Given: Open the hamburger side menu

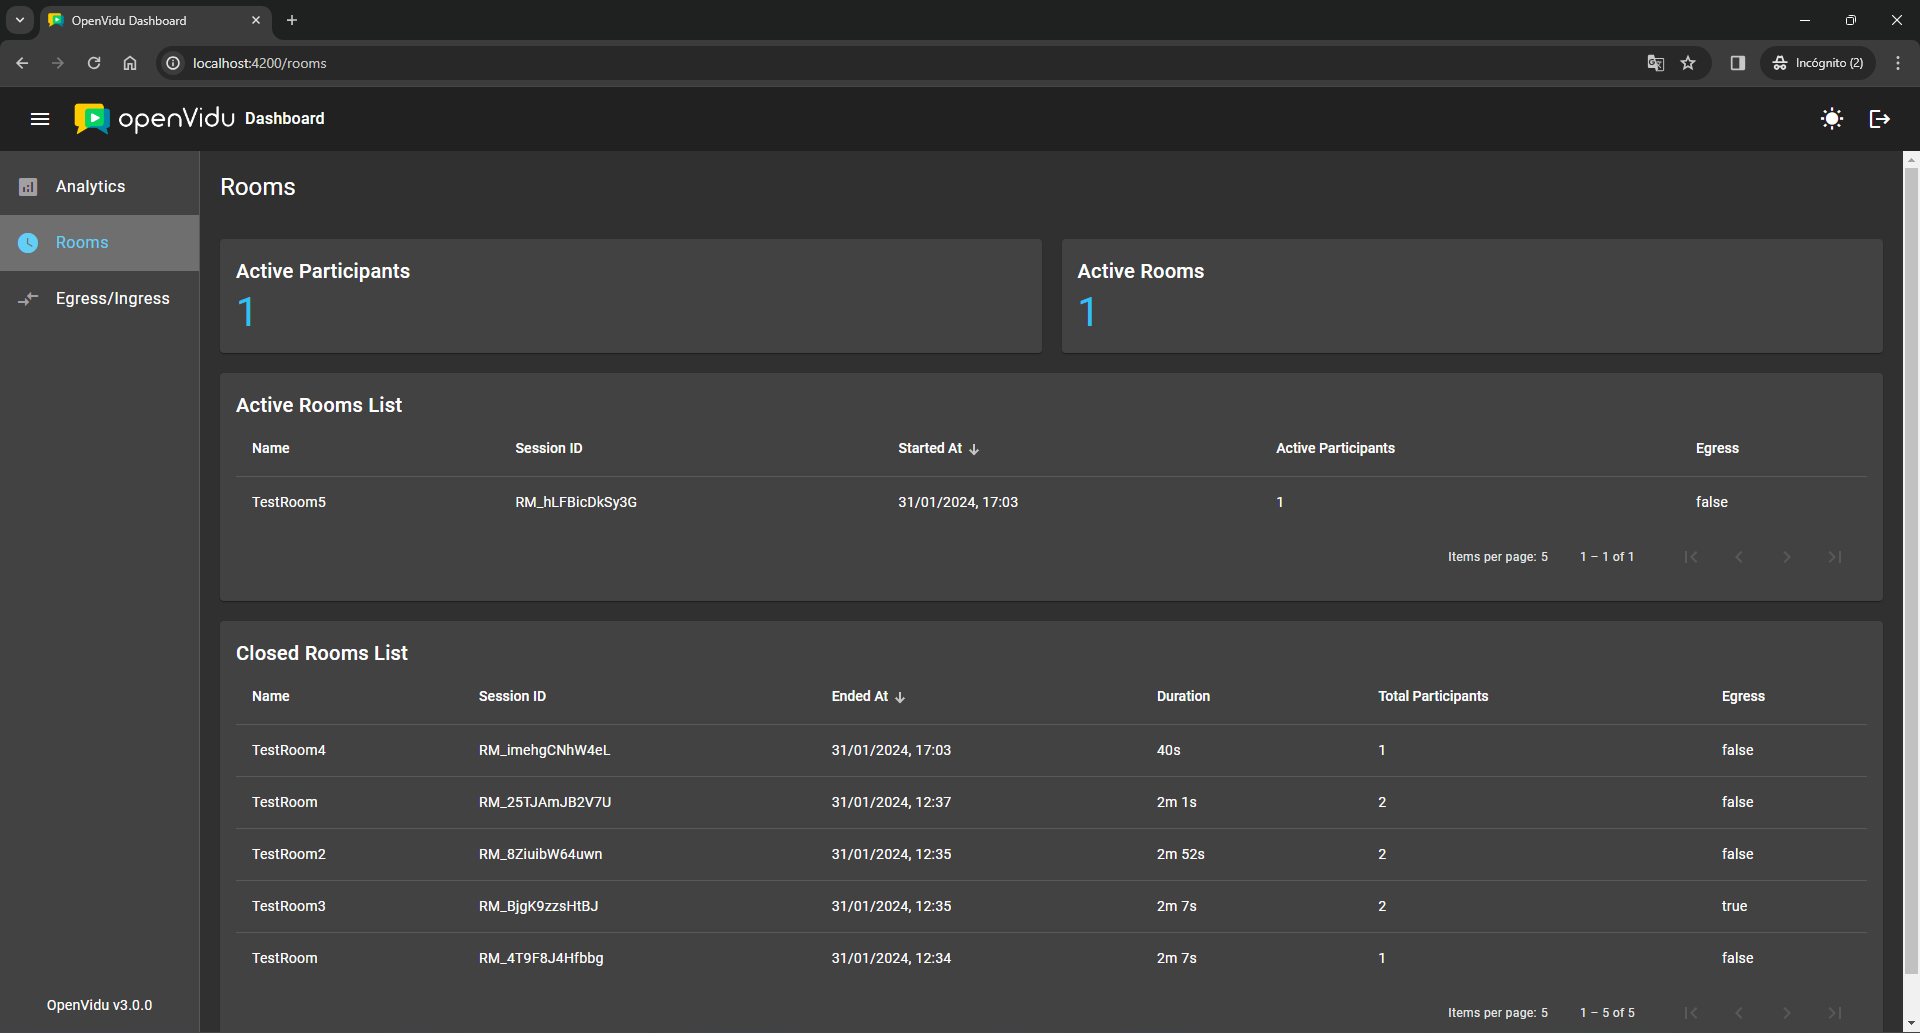Looking at the screenshot, I should coord(40,119).
